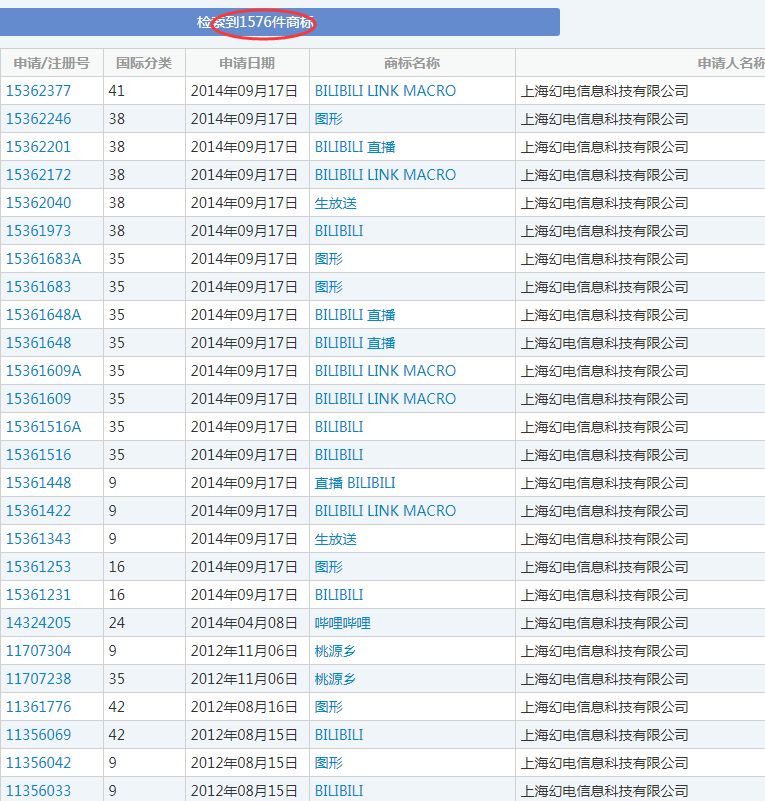Open registration number 15362172 link
This screenshot has width=765, height=801.
38,175
